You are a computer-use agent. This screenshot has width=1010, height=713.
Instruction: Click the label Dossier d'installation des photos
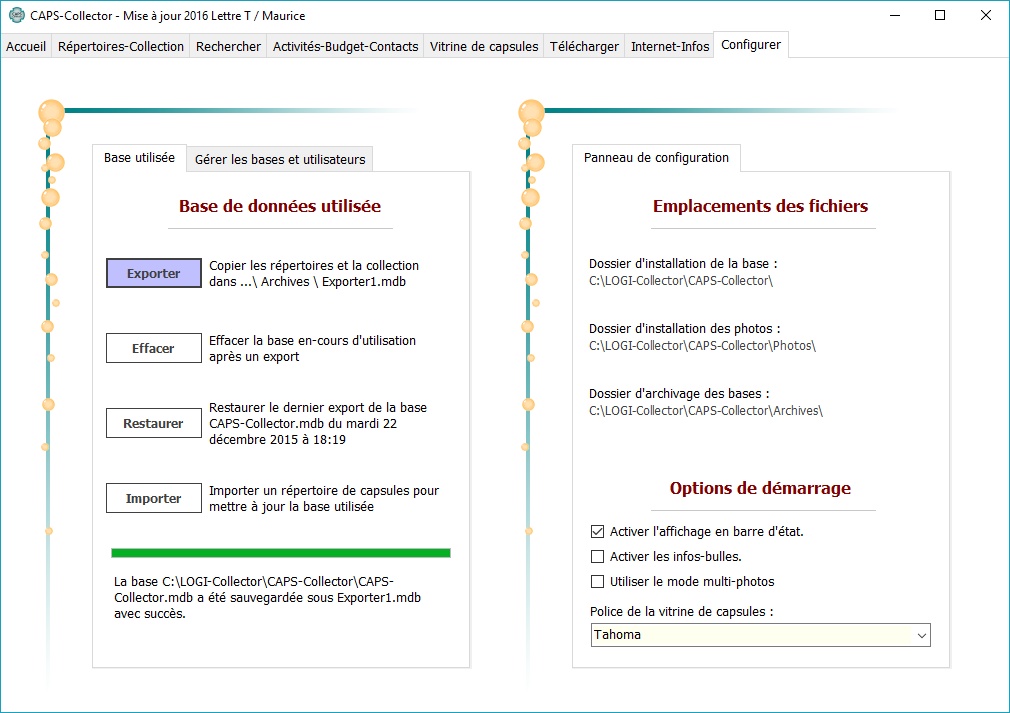point(685,329)
